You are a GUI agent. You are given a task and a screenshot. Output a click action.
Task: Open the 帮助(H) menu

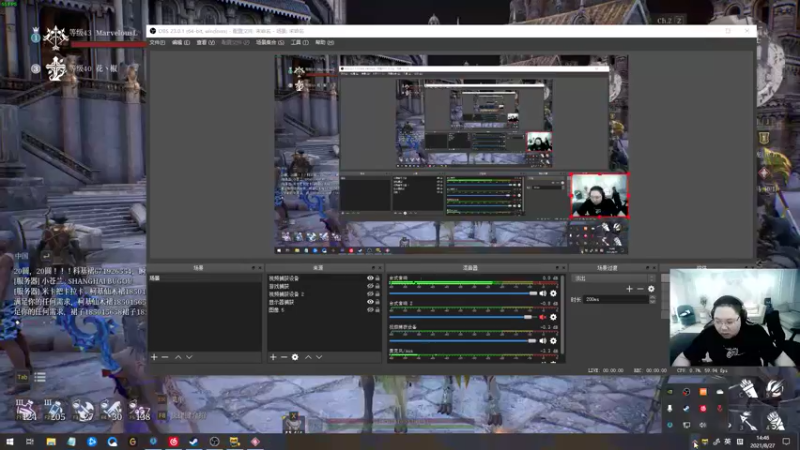tap(324, 43)
